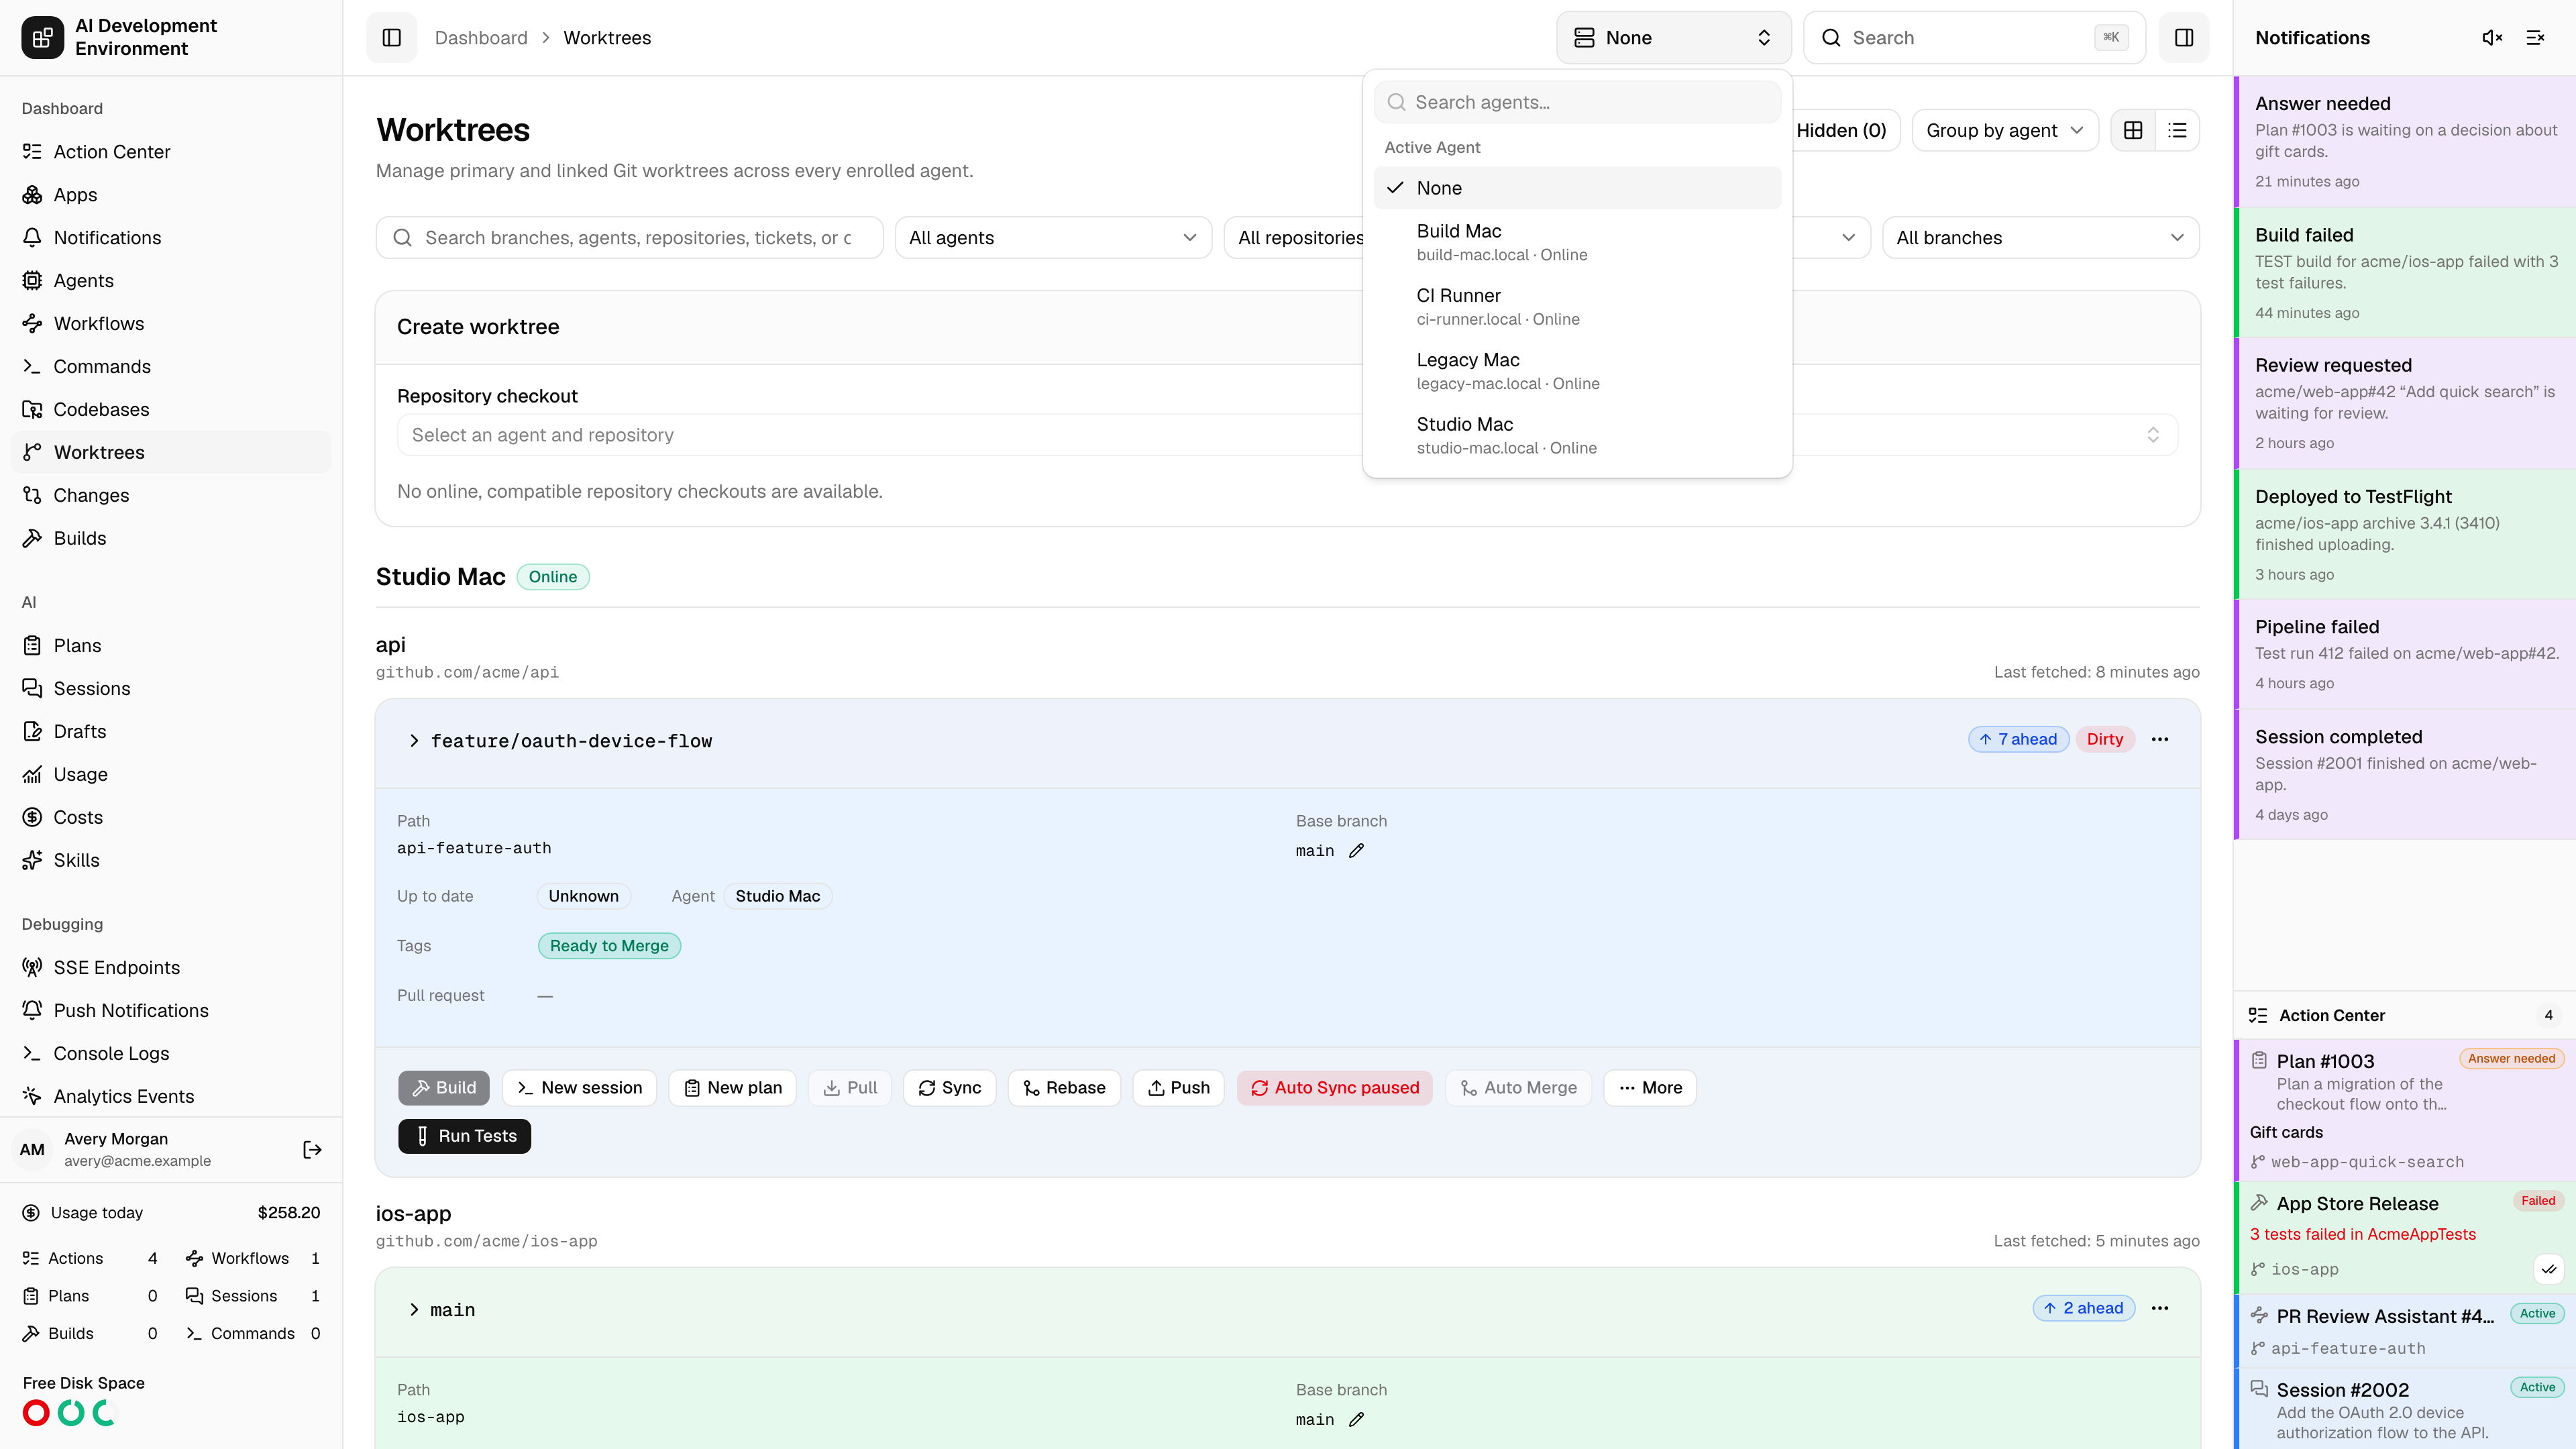Click the sign-out icon beside Avery Morgan

point(312,1150)
